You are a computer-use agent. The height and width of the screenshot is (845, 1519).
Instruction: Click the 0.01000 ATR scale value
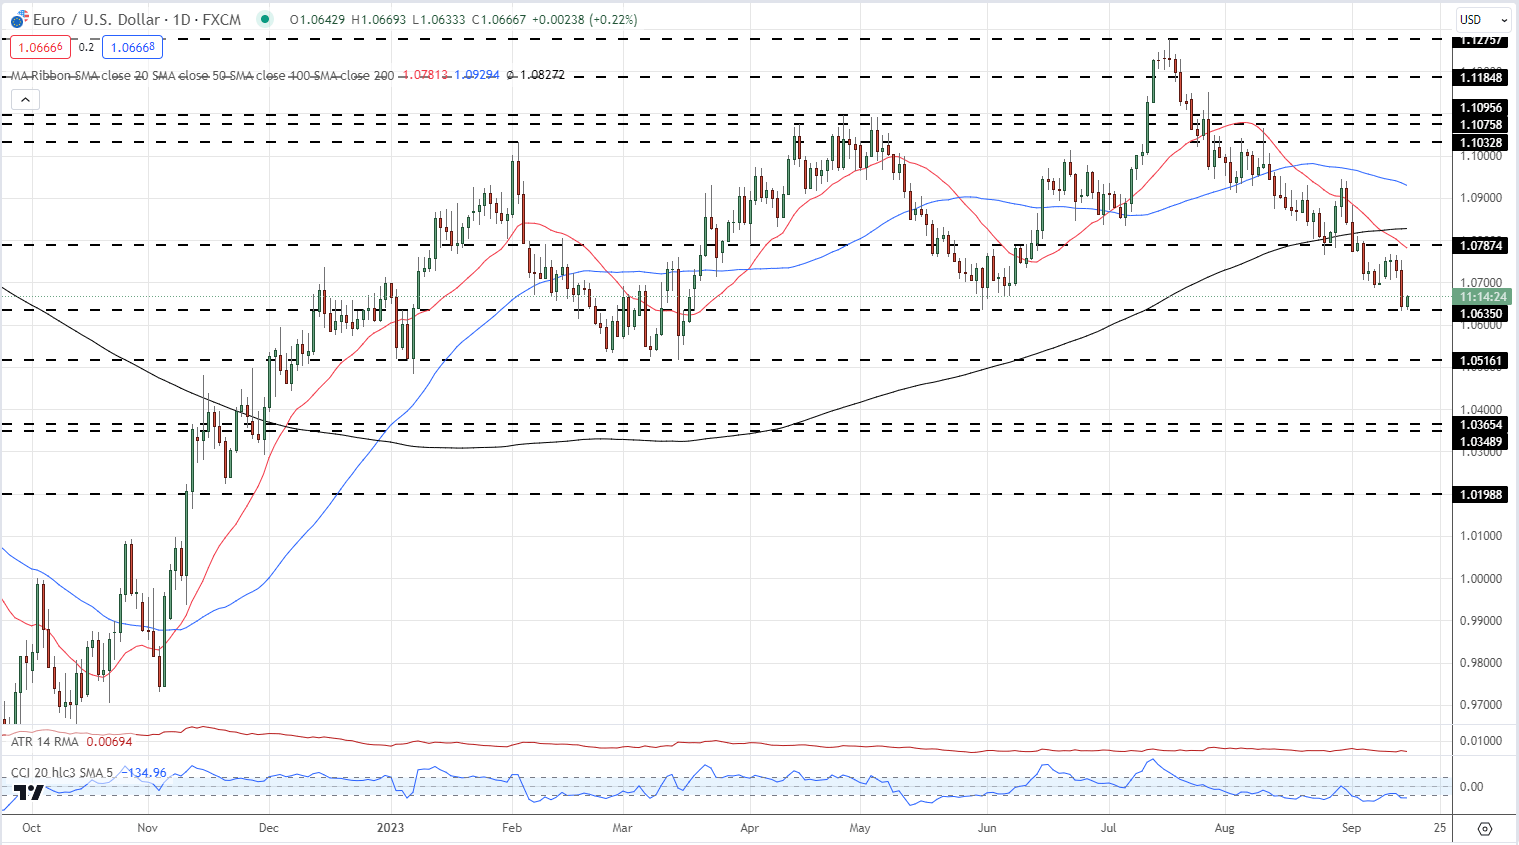pos(1480,741)
